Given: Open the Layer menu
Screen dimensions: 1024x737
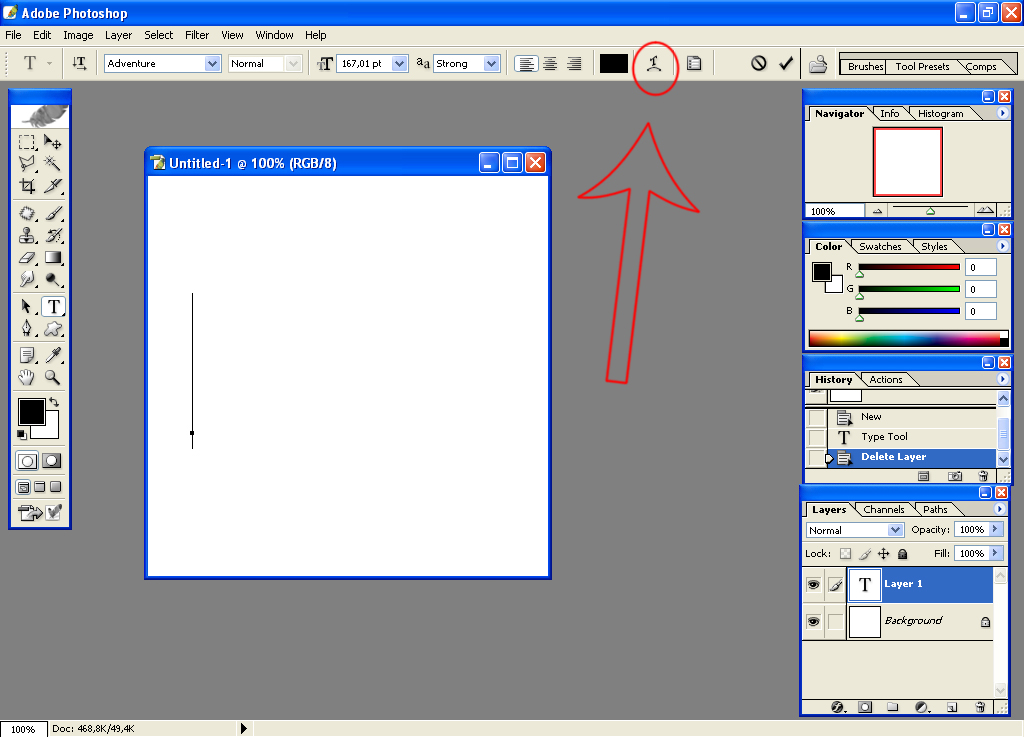Looking at the screenshot, I should click(x=118, y=35).
